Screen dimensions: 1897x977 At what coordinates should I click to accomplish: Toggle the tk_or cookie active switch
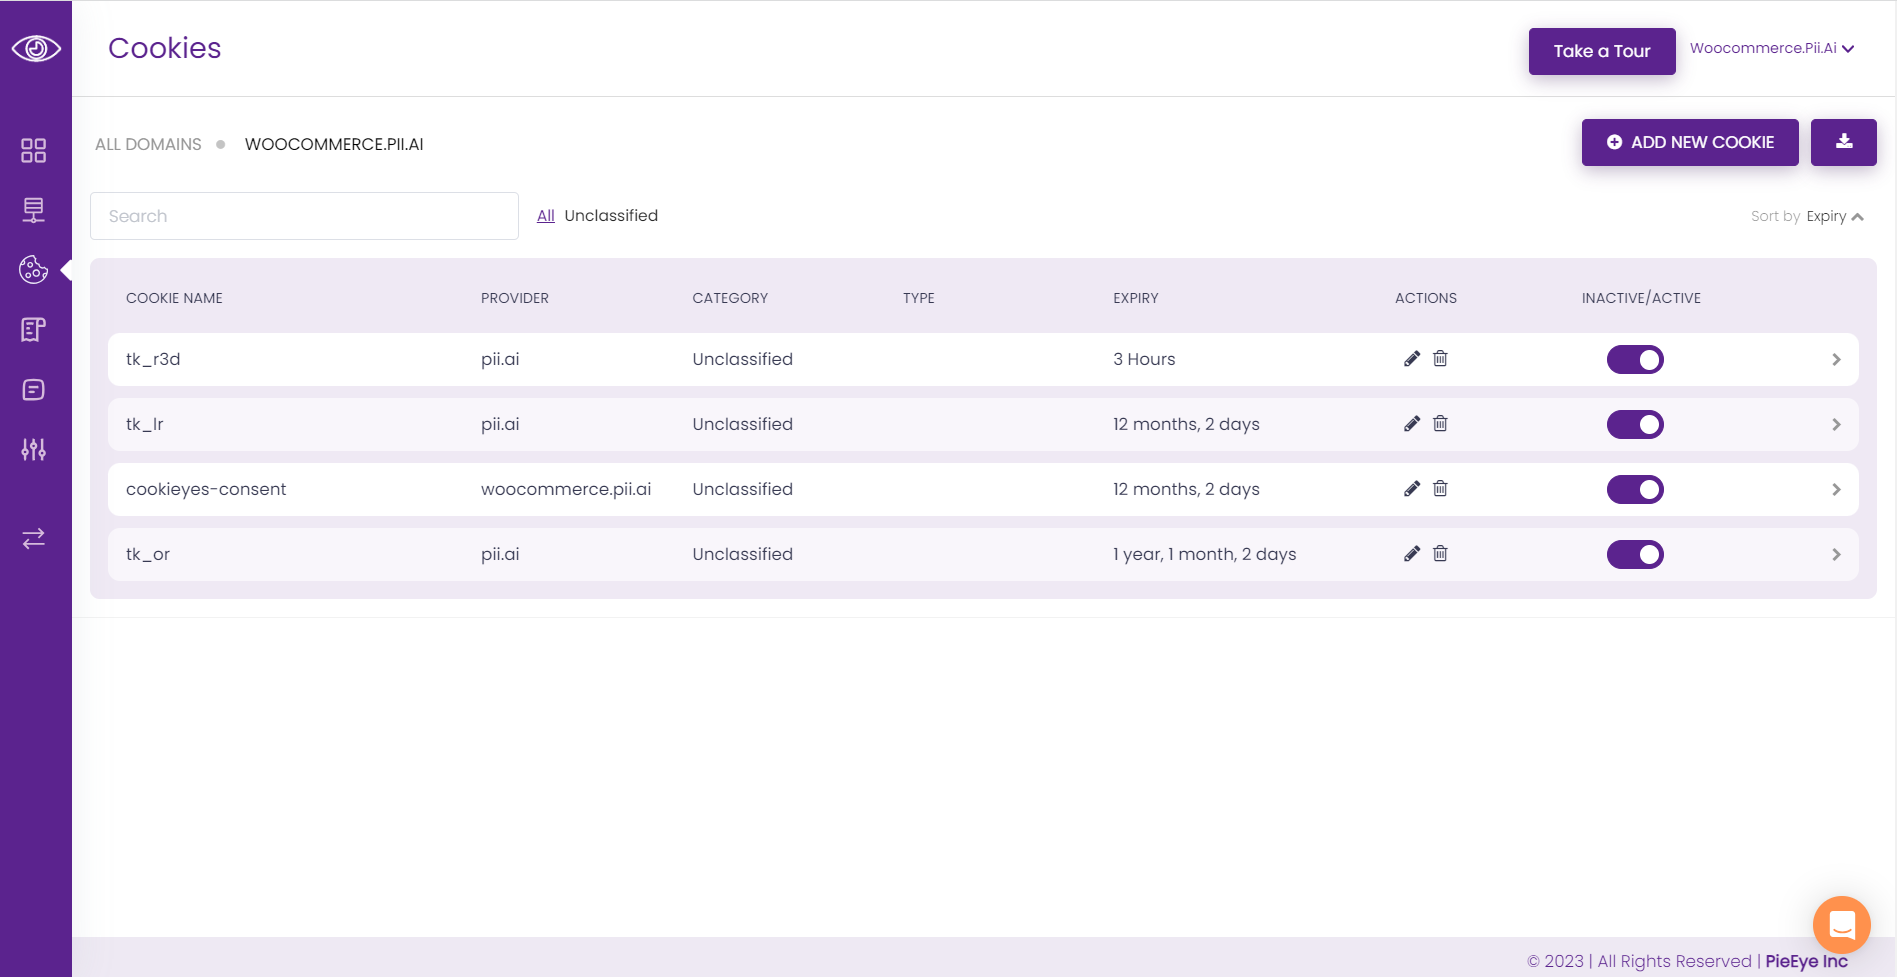tap(1635, 554)
